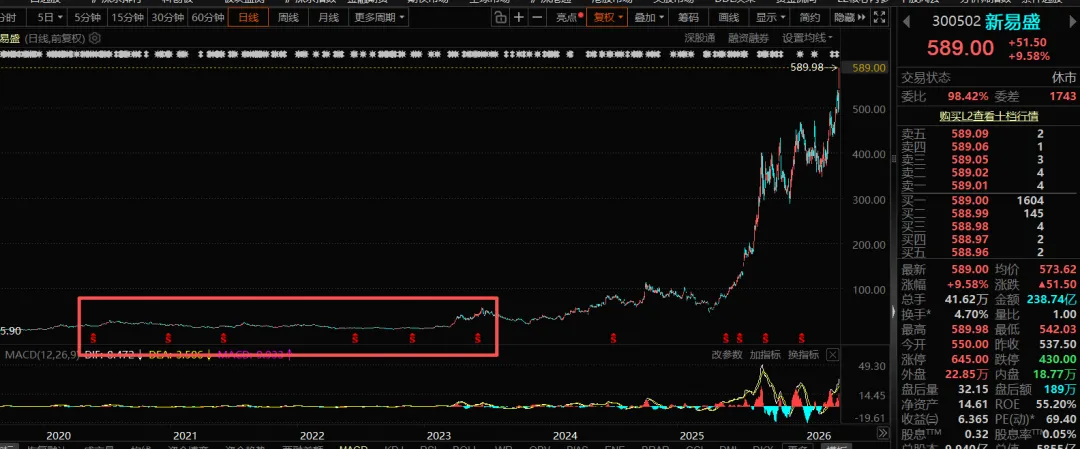This screenshot has width=1080, height=449.
Task: Select the 月线 monthly chart
Action: [328, 17]
